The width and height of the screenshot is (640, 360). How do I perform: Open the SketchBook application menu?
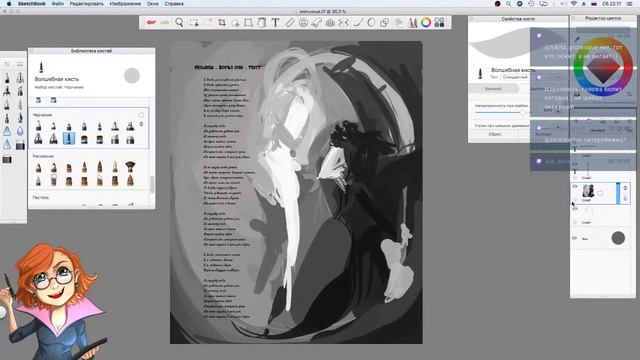pyautogui.click(x=31, y=4)
